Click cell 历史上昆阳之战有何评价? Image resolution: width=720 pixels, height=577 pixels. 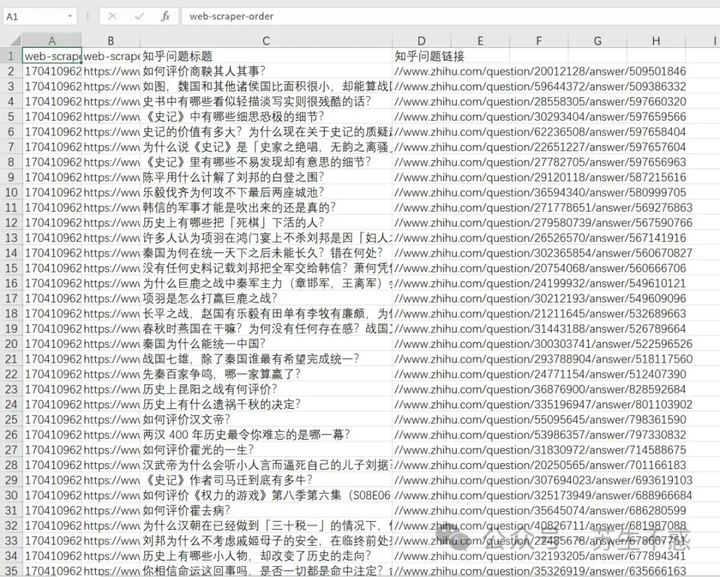[x=266, y=389]
